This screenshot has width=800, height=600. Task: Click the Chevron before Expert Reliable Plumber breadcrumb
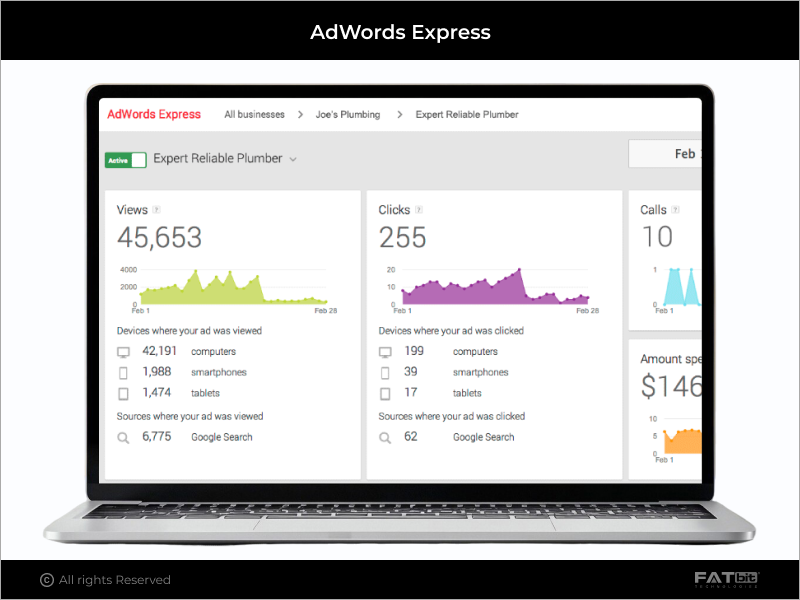pyautogui.click(x=399, y=115)
